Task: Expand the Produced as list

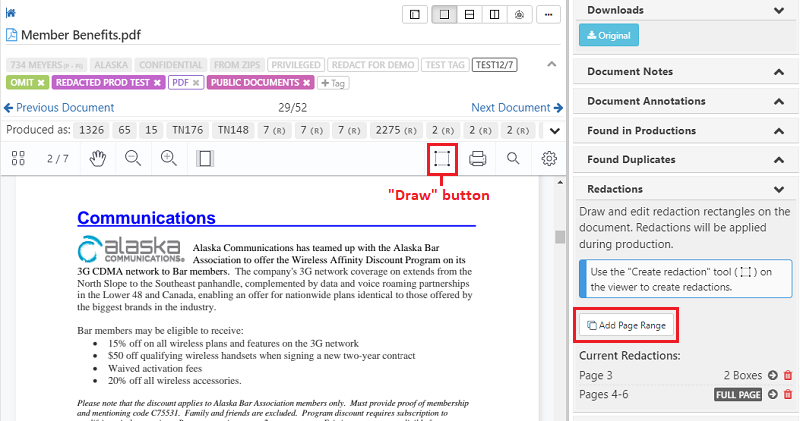Action: (x=555, y=131)
